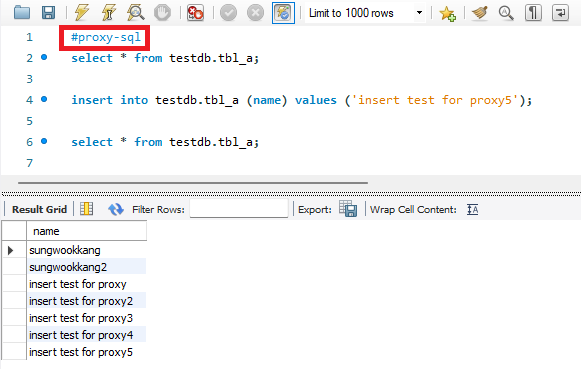Select the cell insert test for proxy2

pyautogui.click(x=87, y=301)
